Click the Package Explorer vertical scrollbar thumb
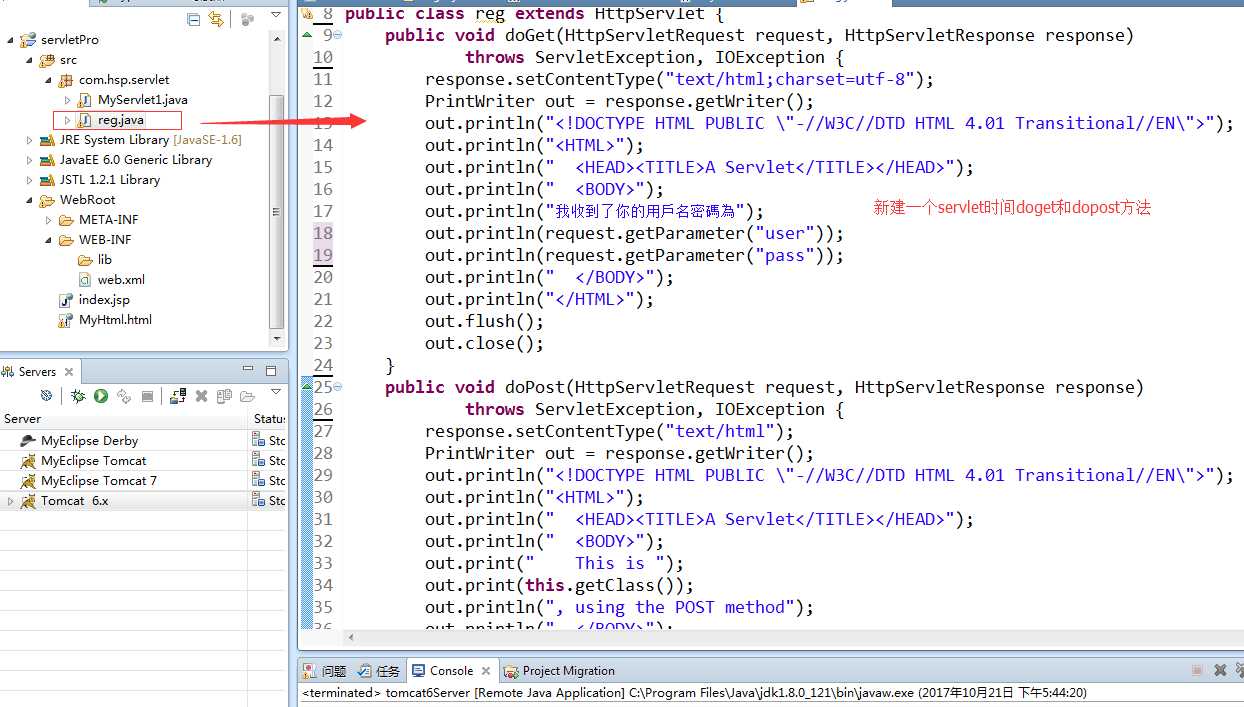The image size is (1244, 707). pos(277,210)
